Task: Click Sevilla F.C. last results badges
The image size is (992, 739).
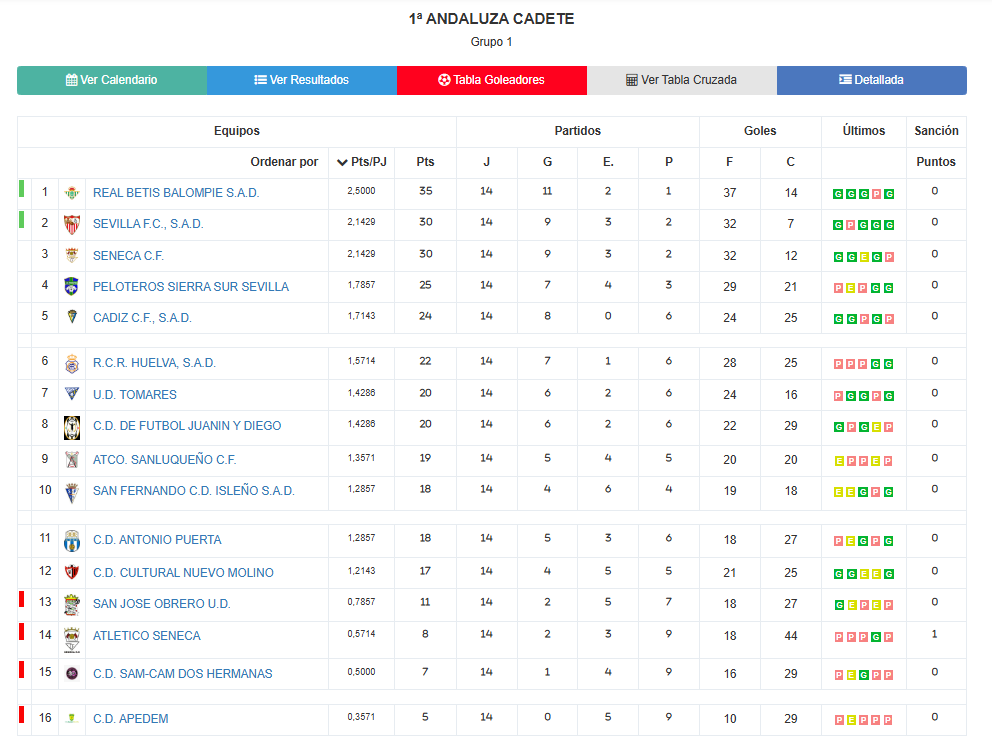Action: (864, 225)
